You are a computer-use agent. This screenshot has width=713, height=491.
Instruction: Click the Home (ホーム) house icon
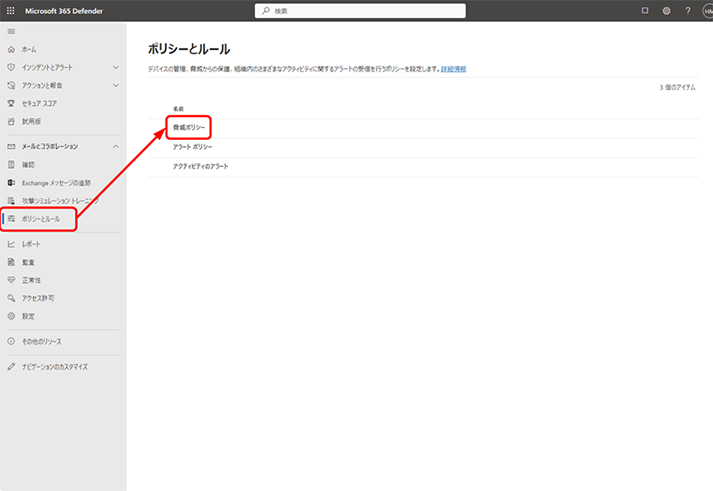coord(11,49)
